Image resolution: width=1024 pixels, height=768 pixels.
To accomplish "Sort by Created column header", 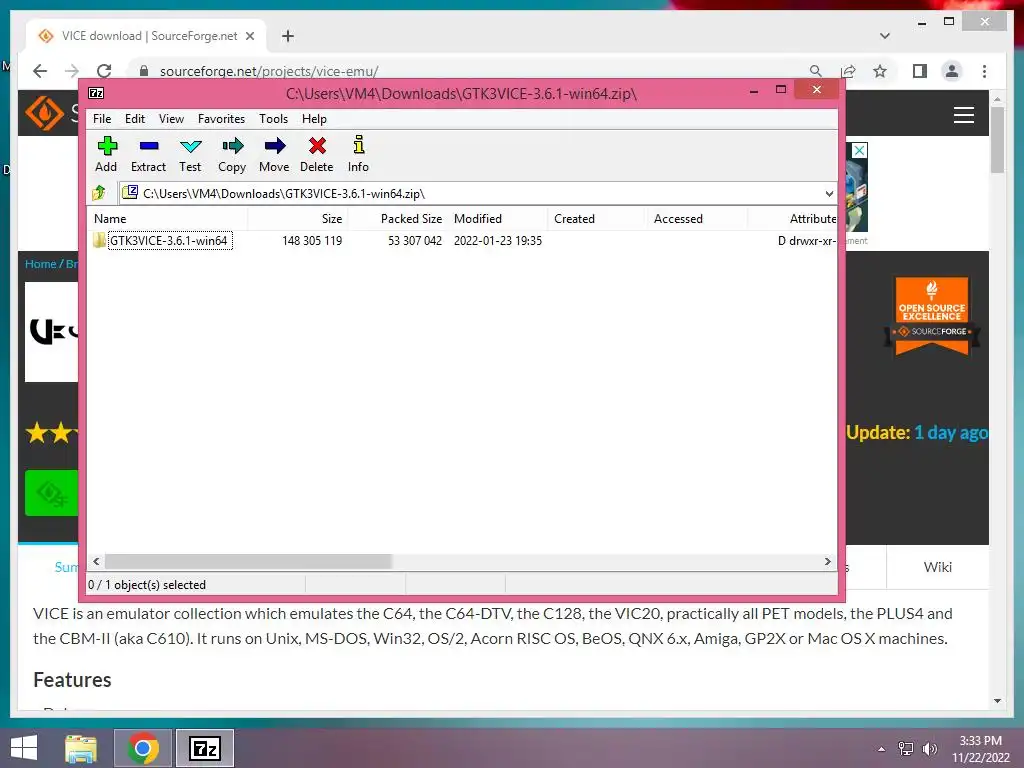I will point(597,219).
